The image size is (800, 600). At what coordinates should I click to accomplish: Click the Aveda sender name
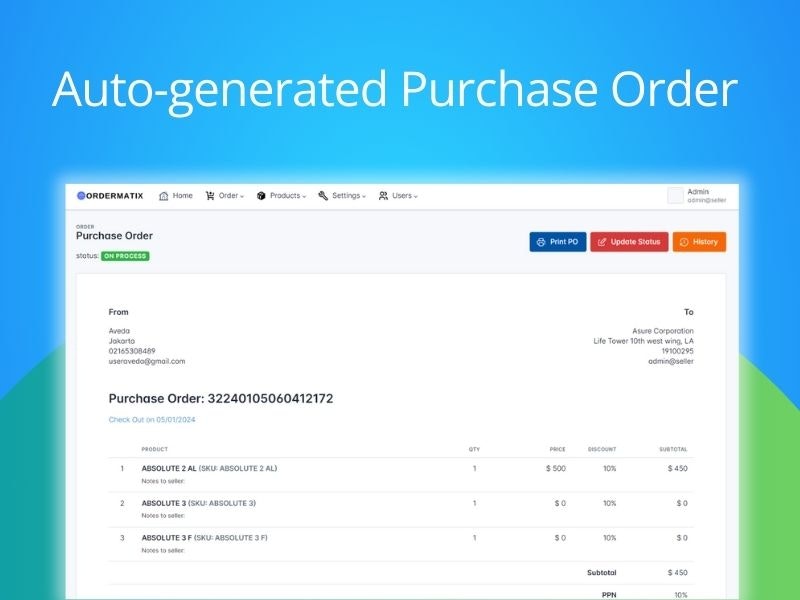click(x=119, y=331)
